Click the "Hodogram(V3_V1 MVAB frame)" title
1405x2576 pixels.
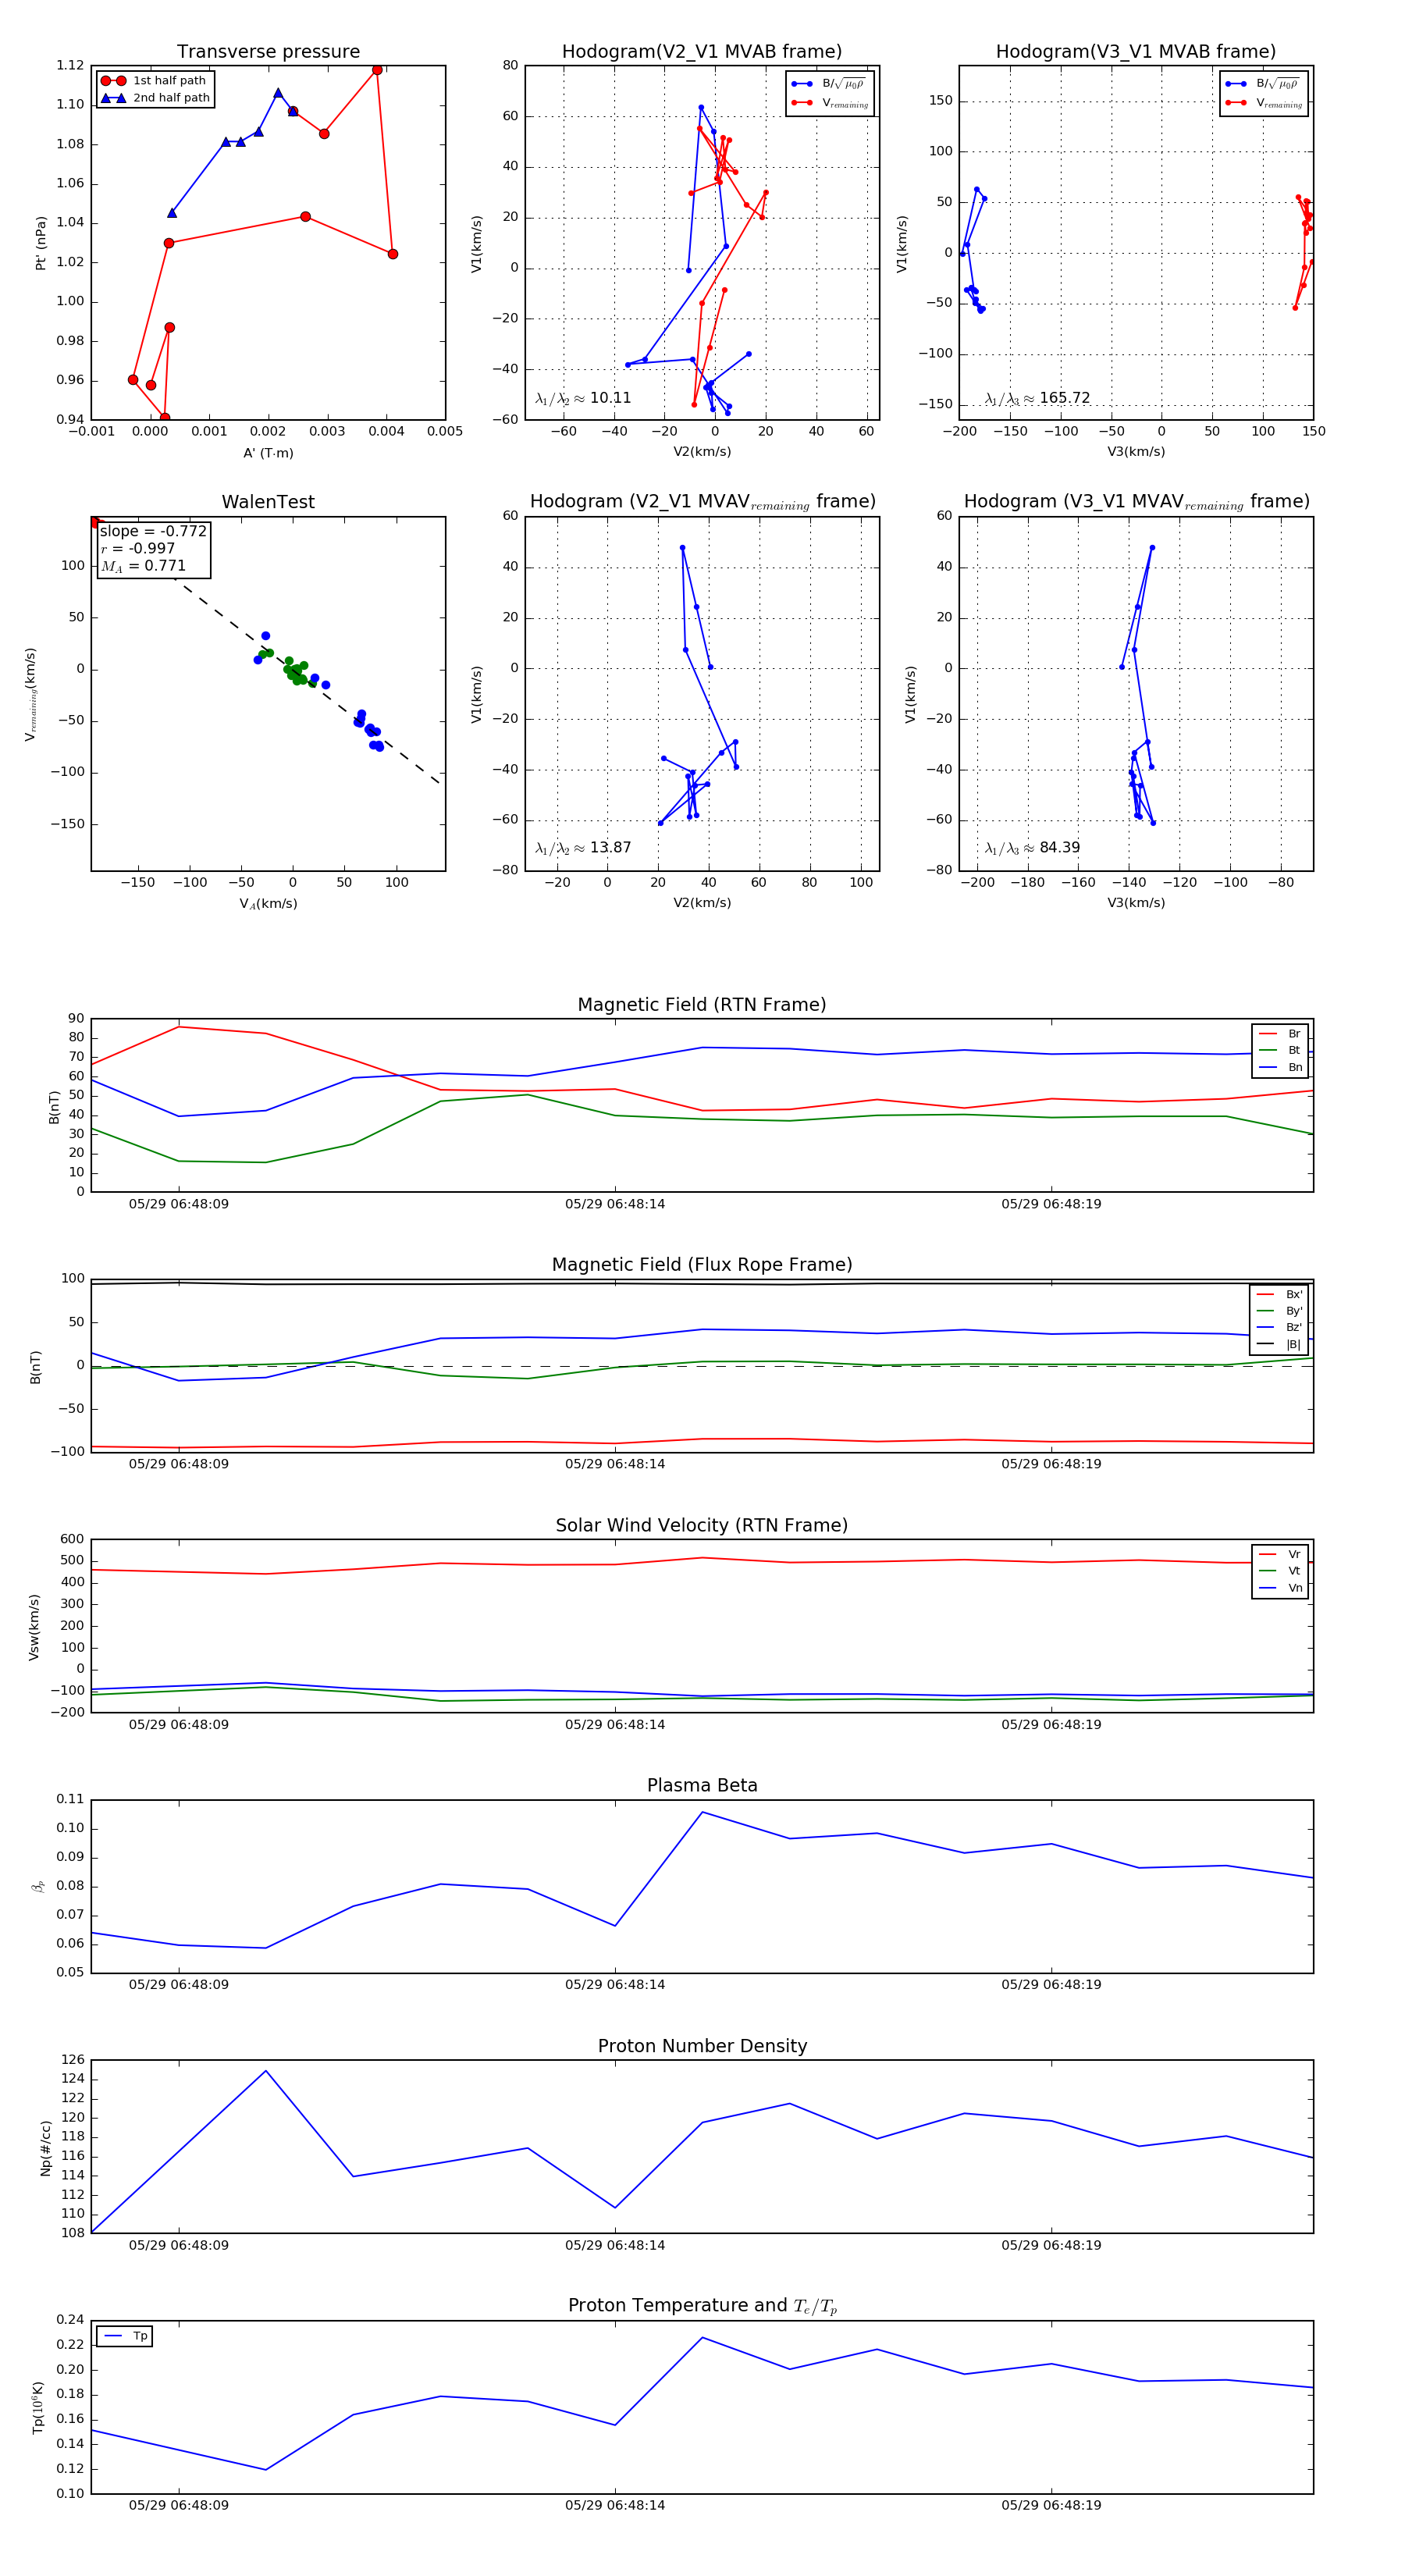click(1136, 52)
